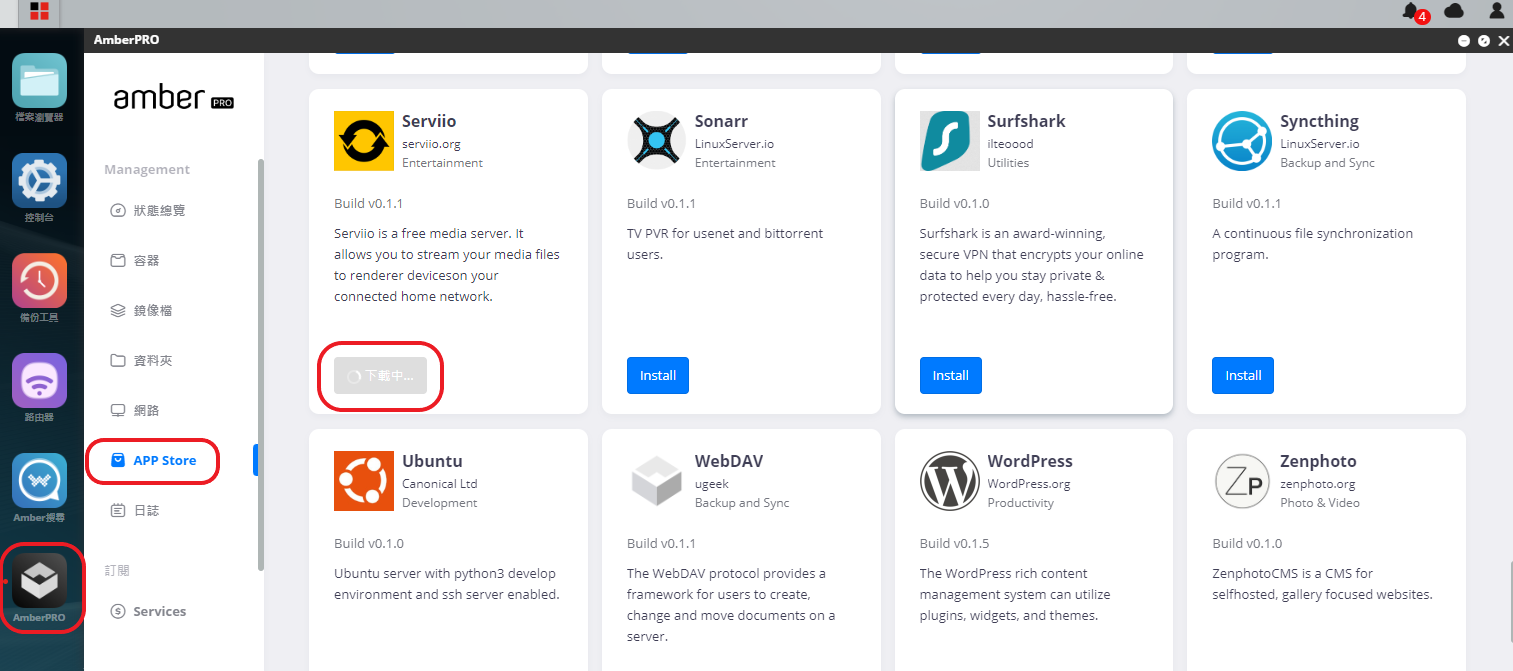Click the sidebar vertical scrollbar
The width and height of the screenshot is (1513, 671).
(261, 364)
